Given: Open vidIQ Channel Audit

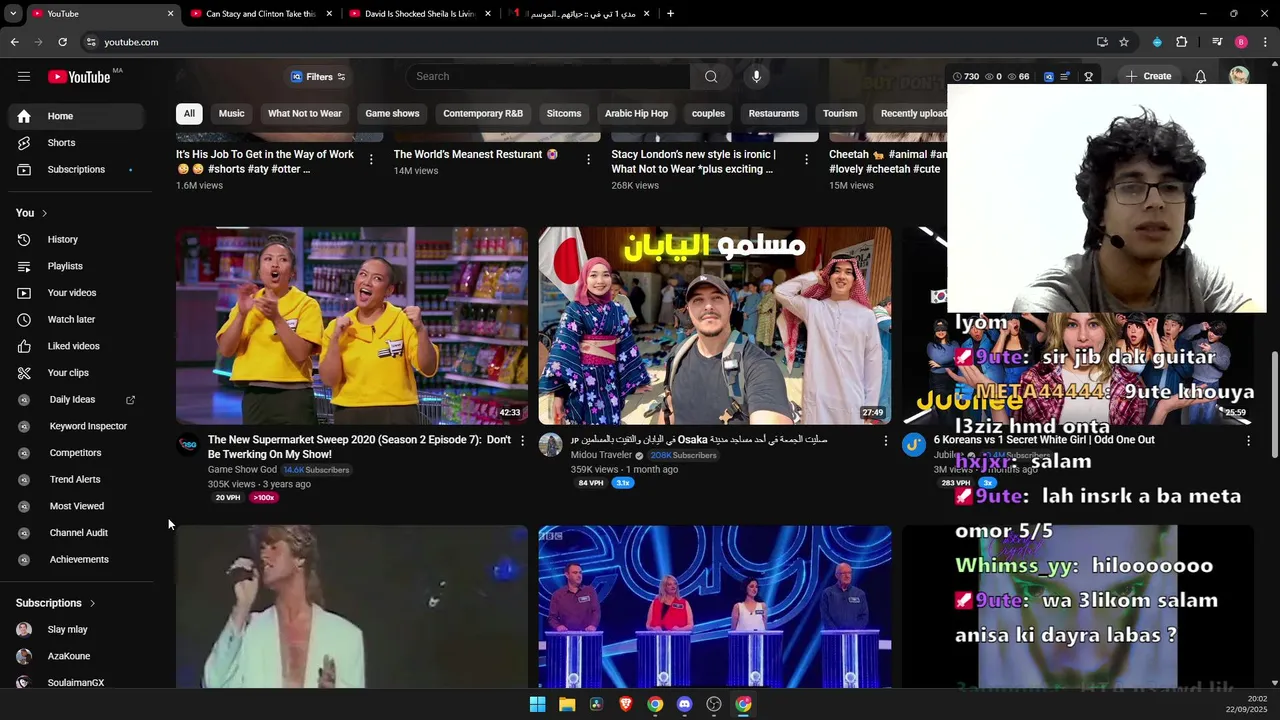Looking at the screenshot, I should point(78,533).
